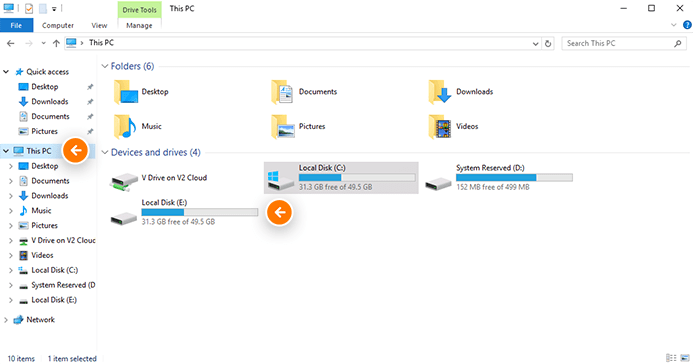Switch to large icons view in status bar
This screenshot has height=364, width=693.
click(685, 358)
